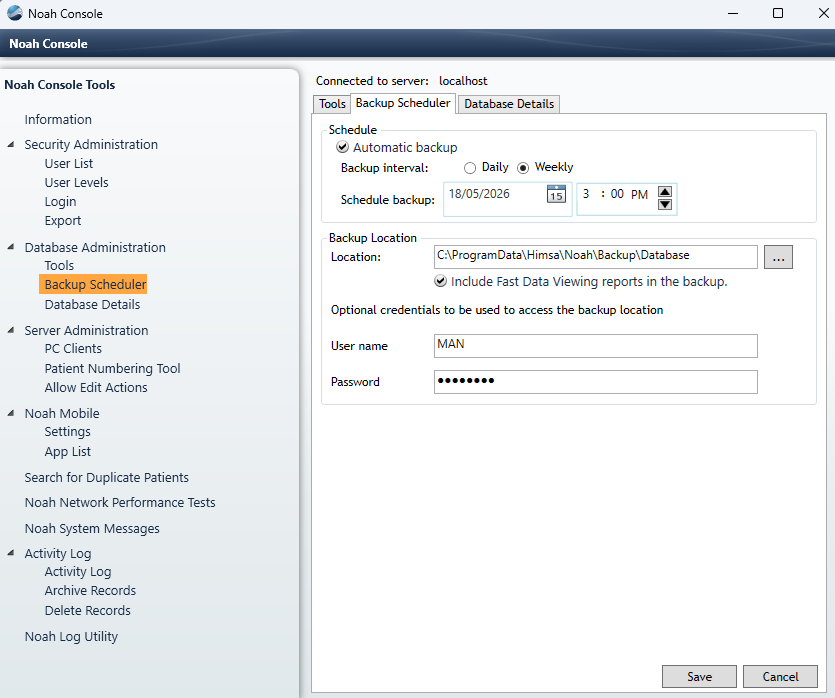Open Export under Security Administration
The height and width of the screenshot is (698, 835).
63,220
